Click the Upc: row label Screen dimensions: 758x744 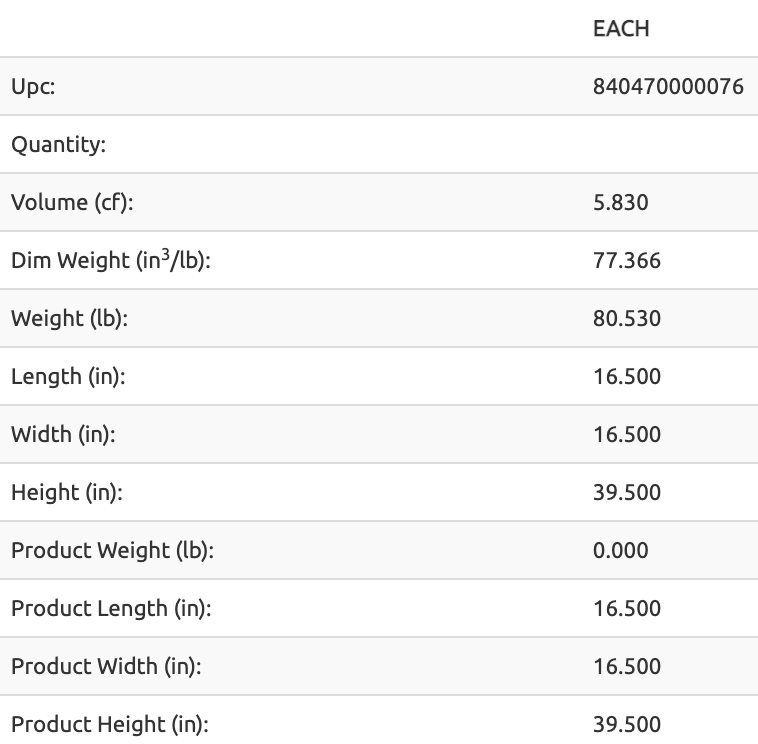click(x=33, y=88)
